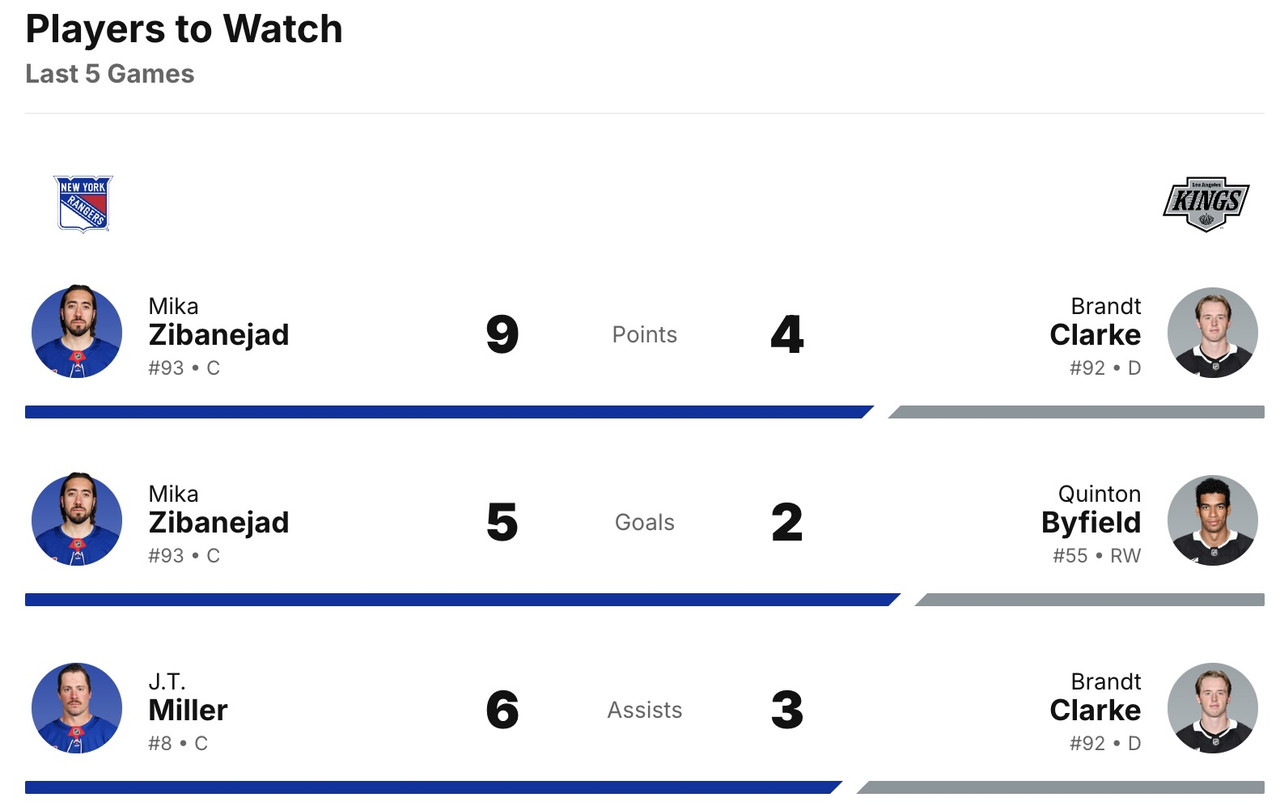This screenshot has height=811, width=1280.
Task: Select J.T. Miller's player headshot
Action: click(77, 708)
